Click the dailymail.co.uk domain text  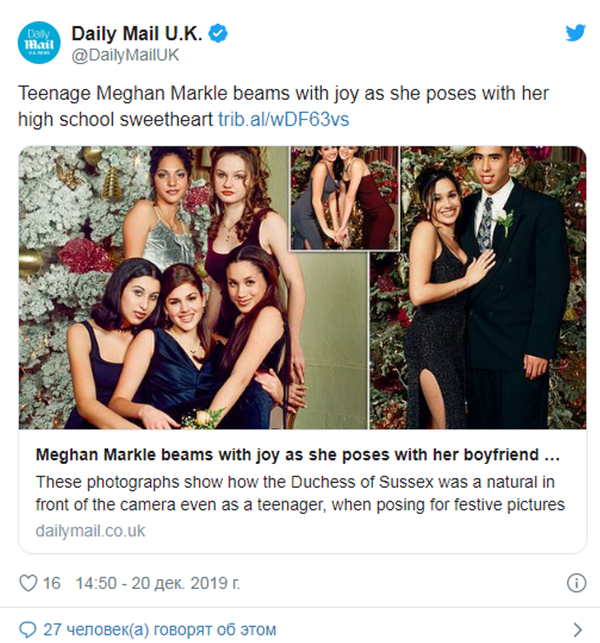tap(91, 531)
